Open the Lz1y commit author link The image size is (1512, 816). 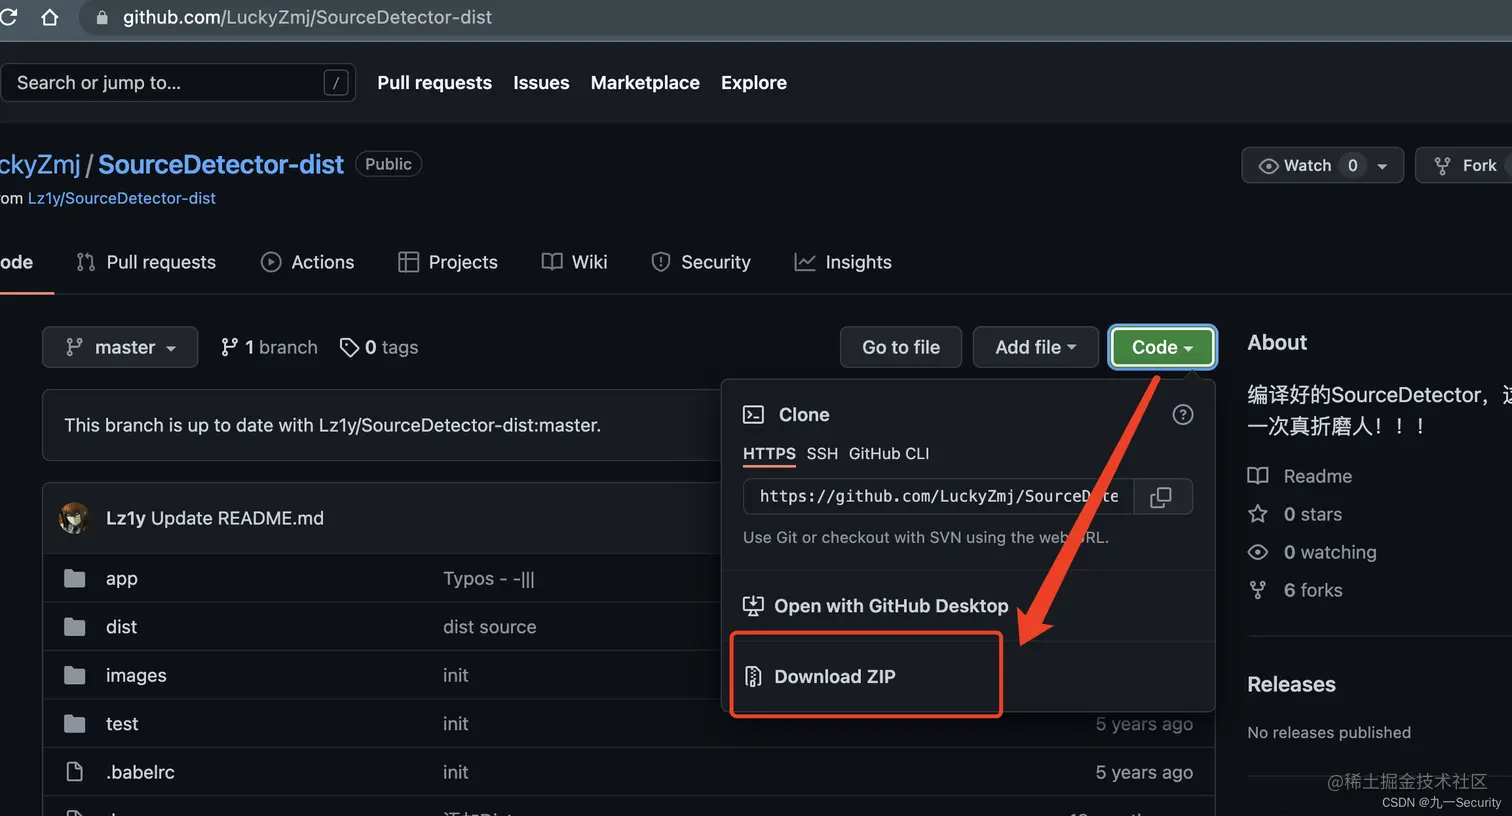[x=126, y=518]
